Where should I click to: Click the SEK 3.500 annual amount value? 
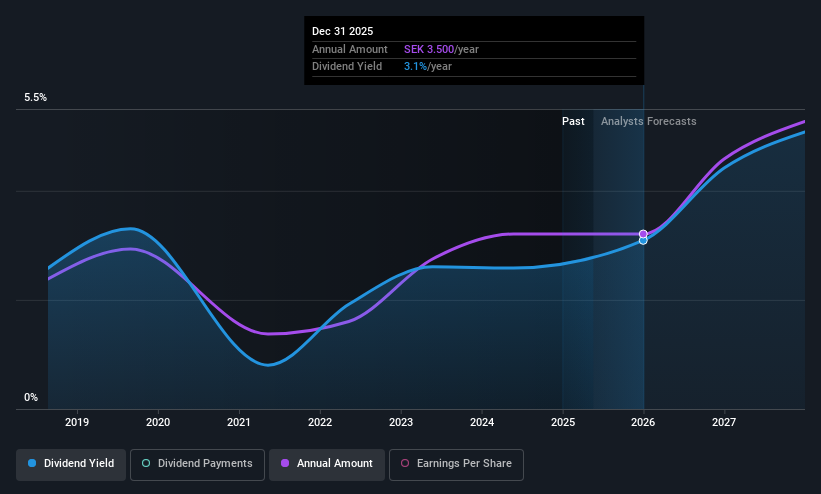[x=429, y=49]
